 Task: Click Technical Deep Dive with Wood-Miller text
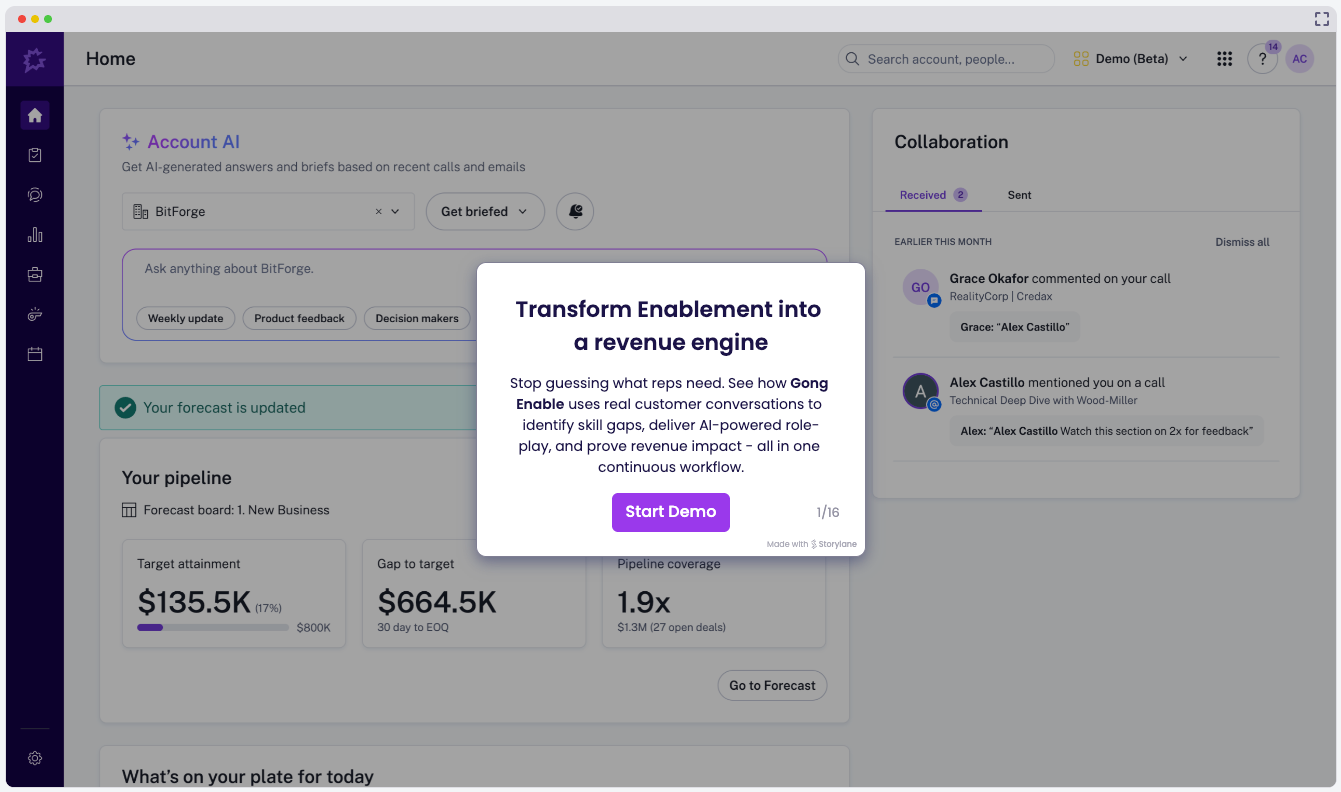[1044, 400]
